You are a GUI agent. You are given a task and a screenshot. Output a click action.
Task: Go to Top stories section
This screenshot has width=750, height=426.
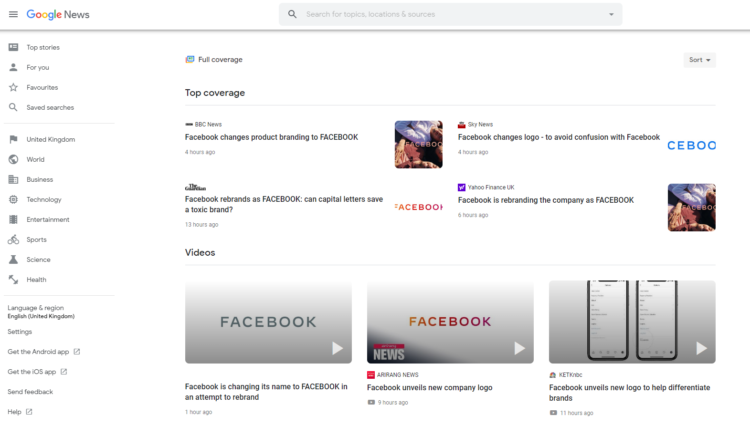(x=42, y=47)
